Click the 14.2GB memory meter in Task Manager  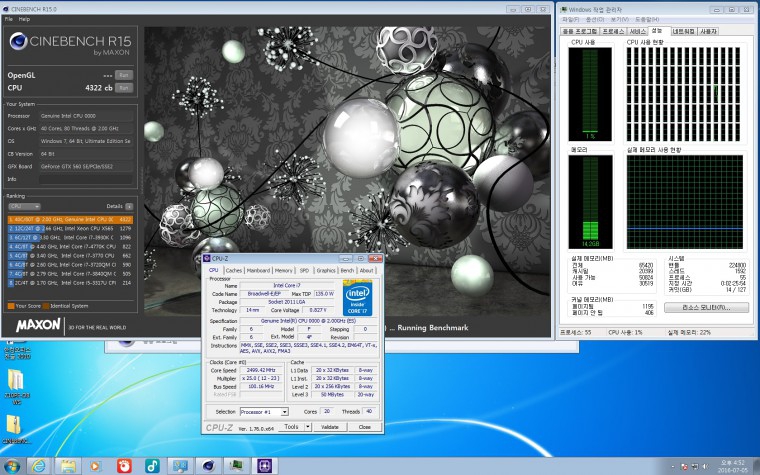point(590,202)
